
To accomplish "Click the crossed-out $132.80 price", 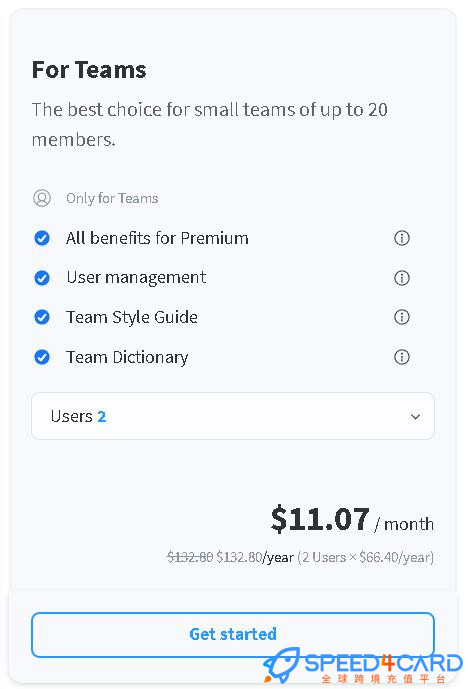I will [190, 557].
